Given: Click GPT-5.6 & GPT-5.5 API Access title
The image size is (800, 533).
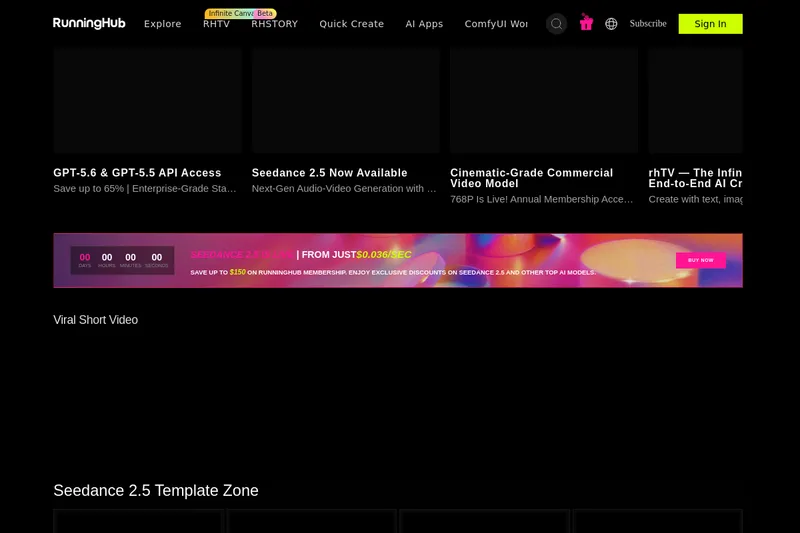Looking at the screenshot, I should (x=137, y=173).
